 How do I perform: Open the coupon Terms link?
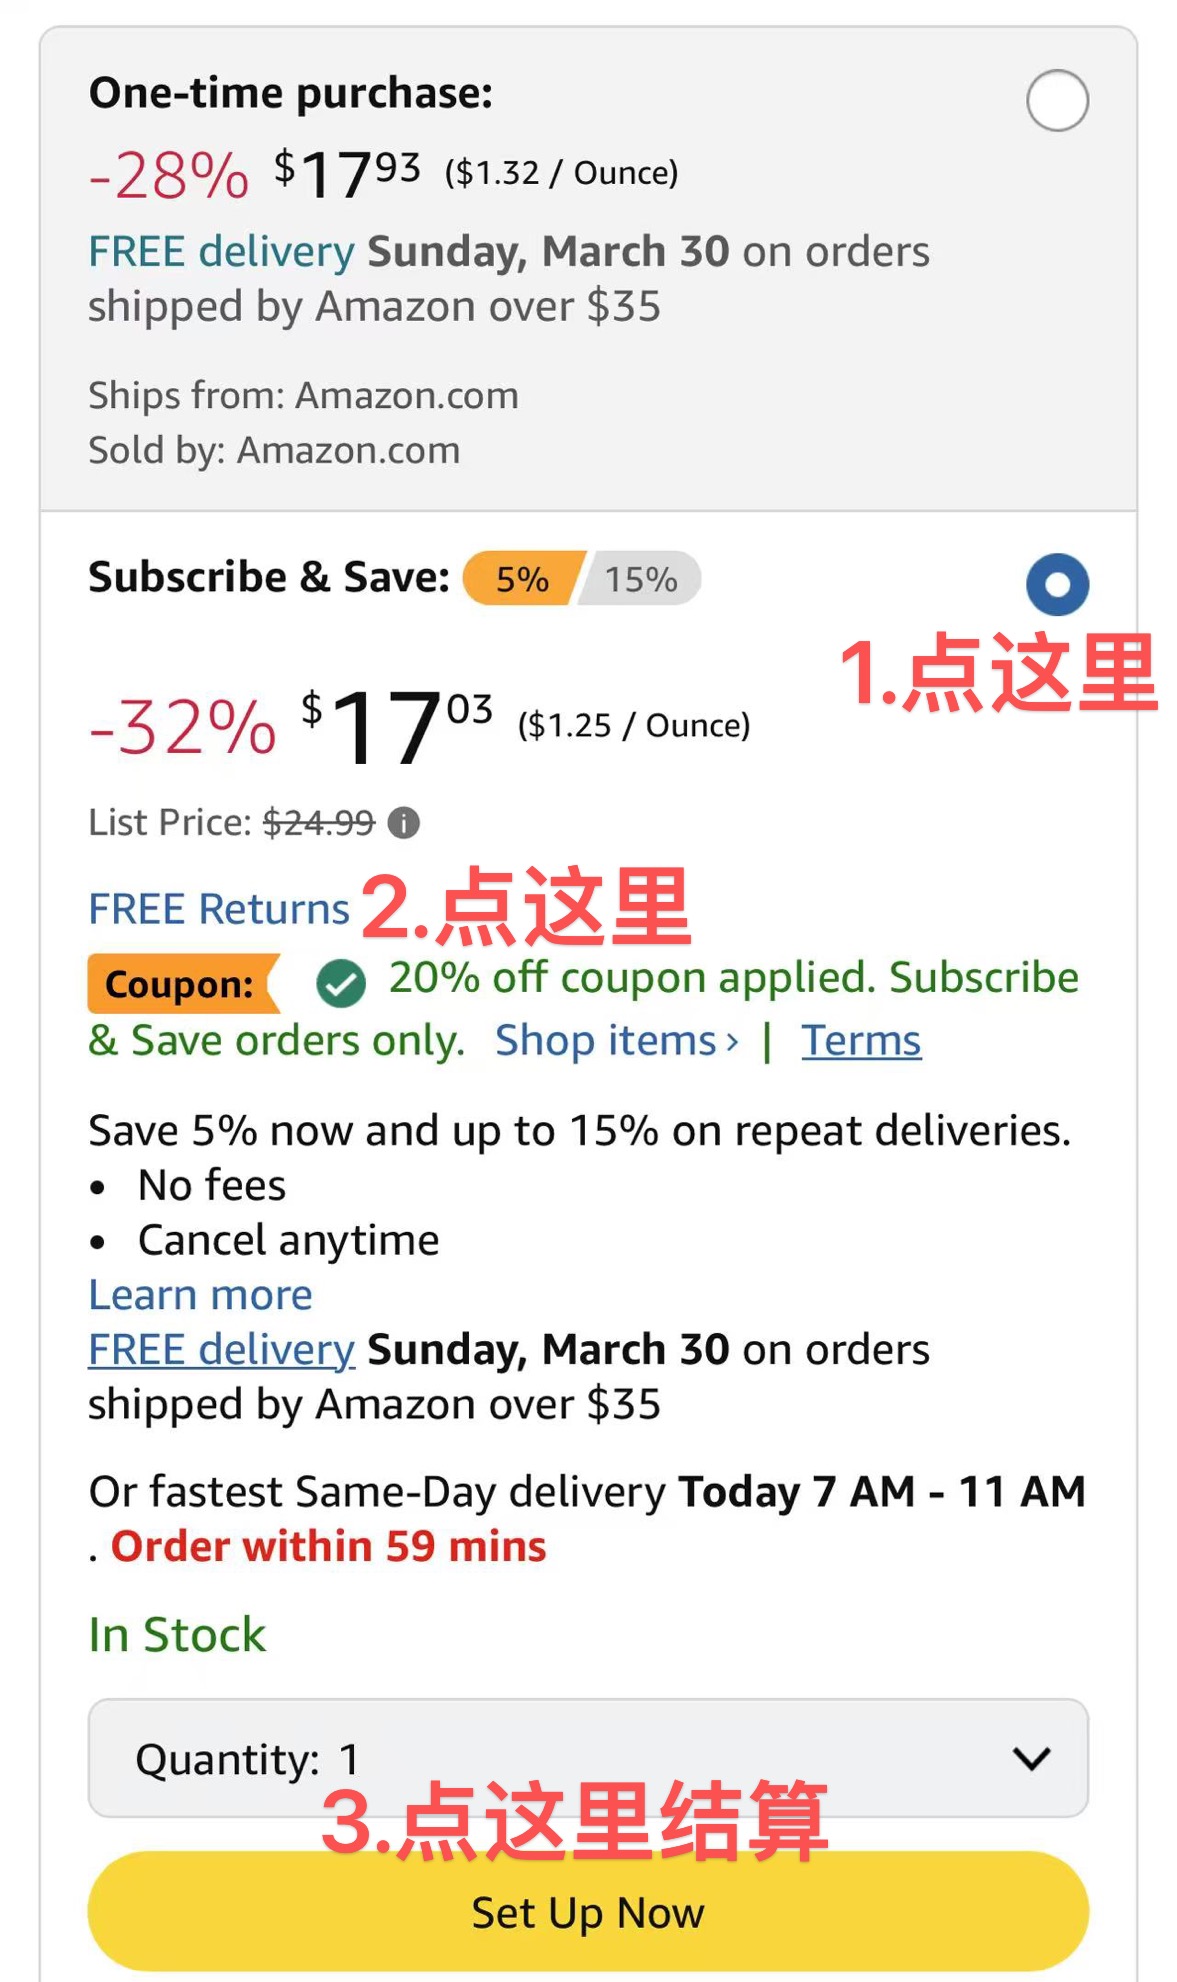[860, 1041]
